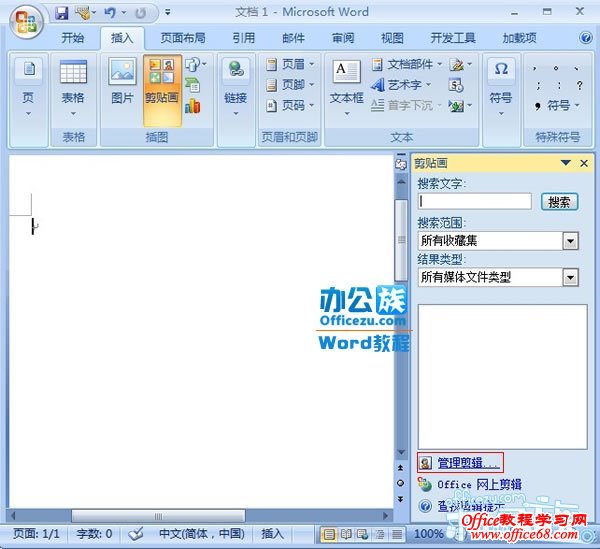The height and width of the screenshot is (549, 600).
Task: Click the spelling proofing icon in status bar
Action: click(x=136, y=534)
